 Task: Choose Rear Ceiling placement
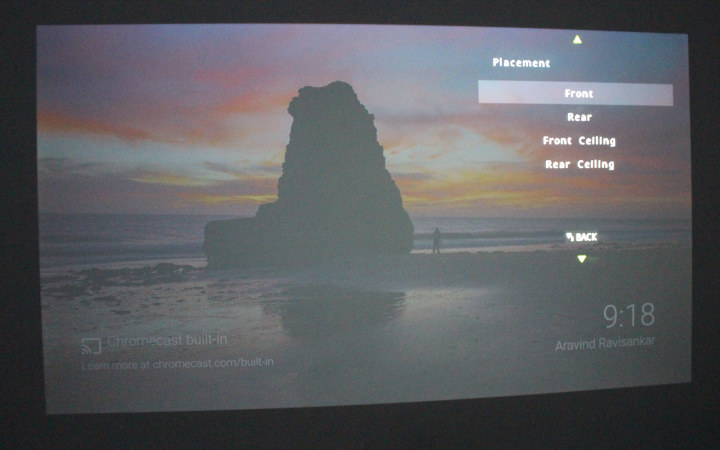579,164
